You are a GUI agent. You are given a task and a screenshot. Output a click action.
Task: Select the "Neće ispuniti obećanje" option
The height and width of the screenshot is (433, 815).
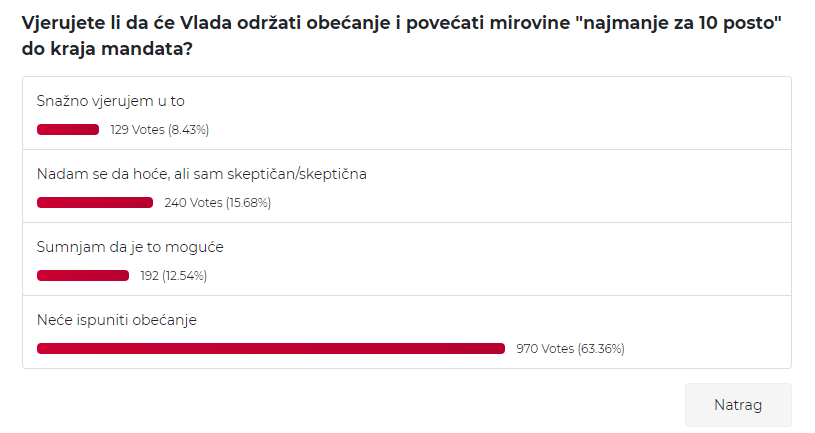click(x=116, y=320)
